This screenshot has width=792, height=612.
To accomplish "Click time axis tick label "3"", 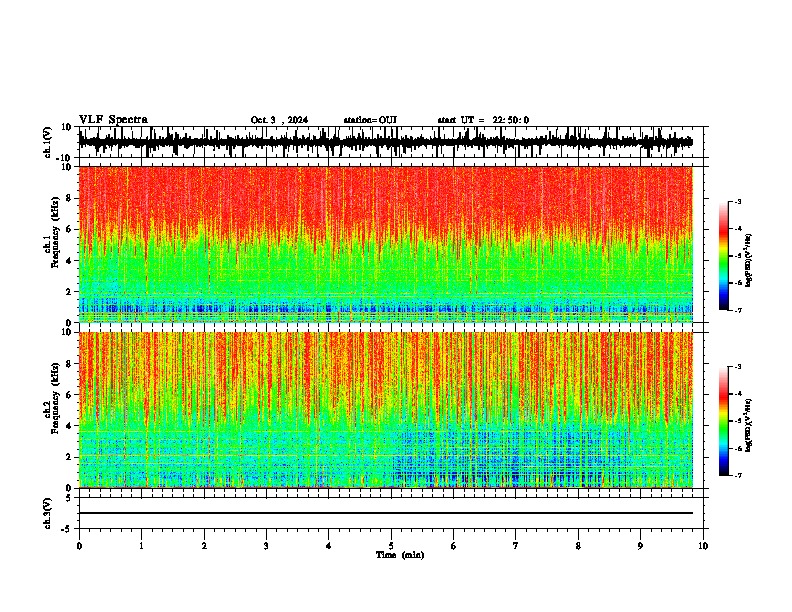I will point(266,546).
